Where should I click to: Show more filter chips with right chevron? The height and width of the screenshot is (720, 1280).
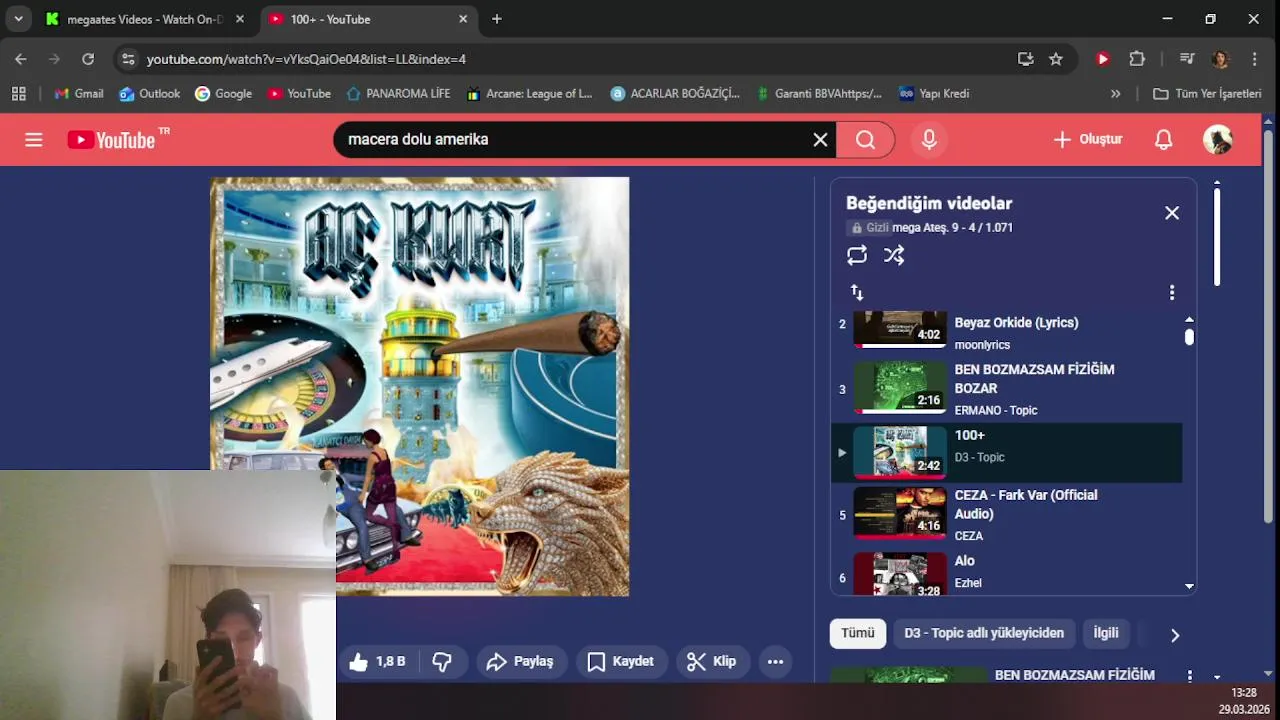[1175, 635]
